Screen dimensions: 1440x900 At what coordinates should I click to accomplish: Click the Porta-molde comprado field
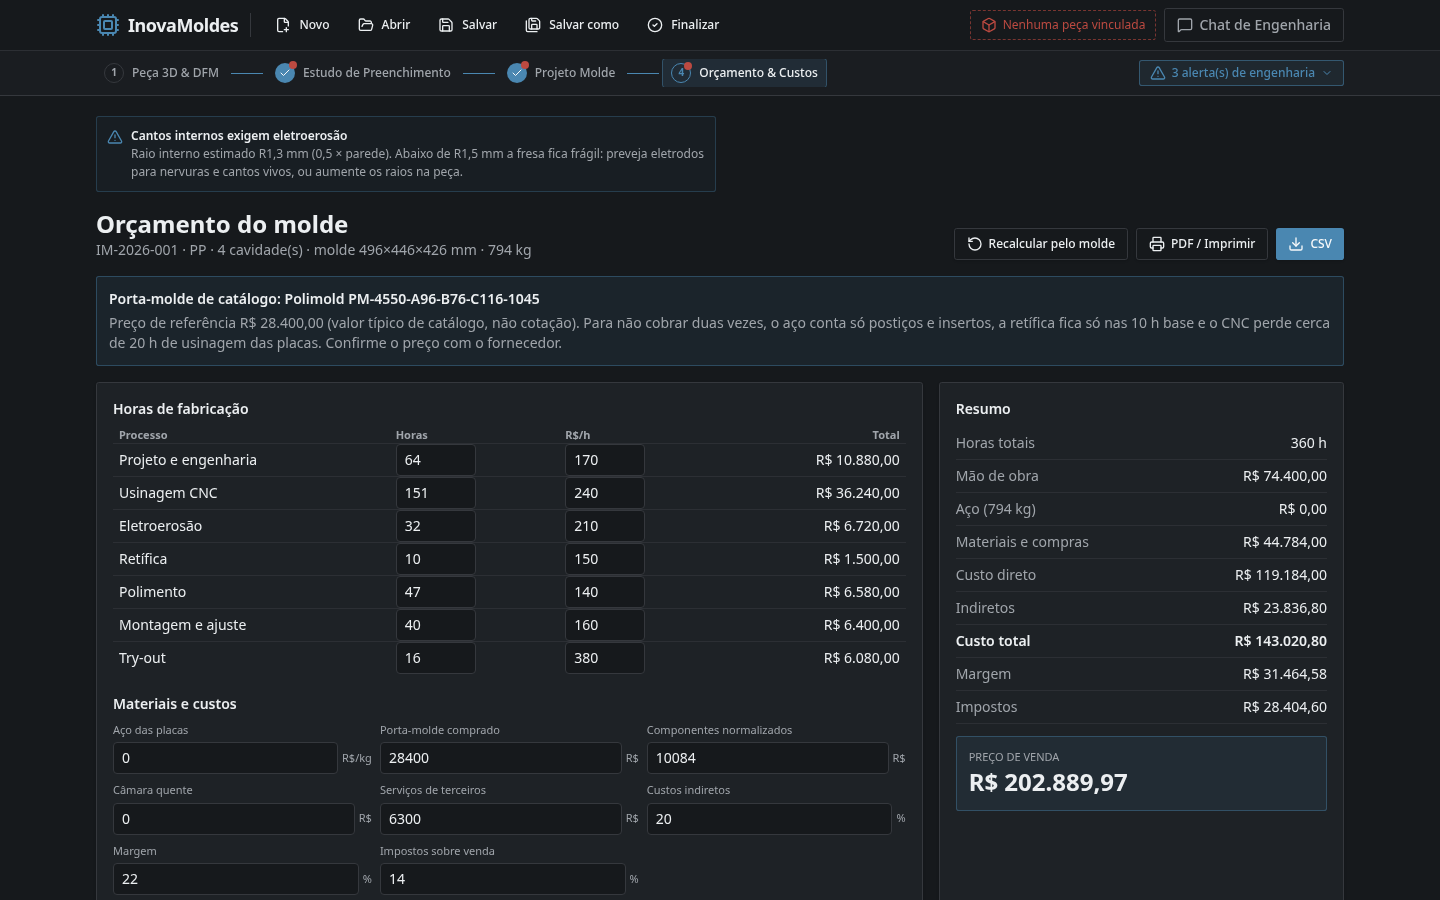click(500, 758)
